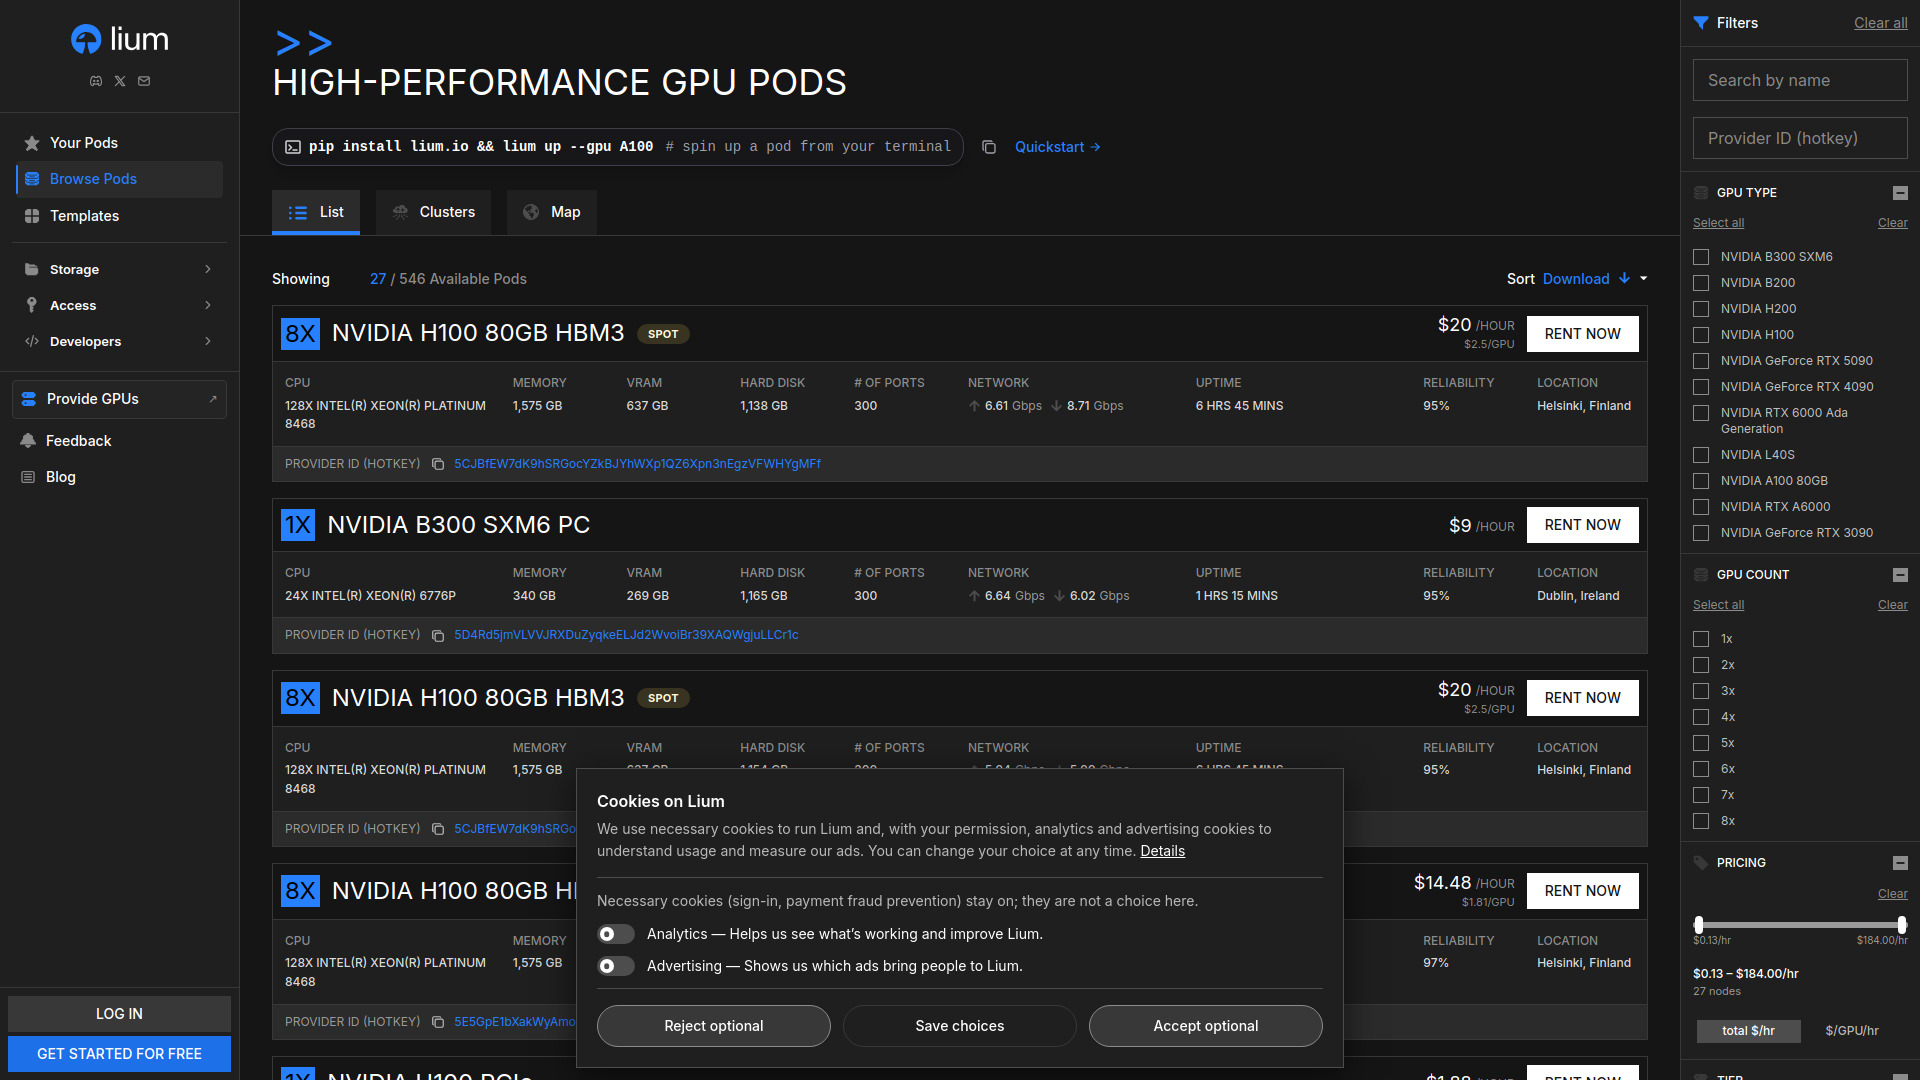
Task: Check the NVIDIA B300 SXM6 filter
Action: [x=1701, y=257]
